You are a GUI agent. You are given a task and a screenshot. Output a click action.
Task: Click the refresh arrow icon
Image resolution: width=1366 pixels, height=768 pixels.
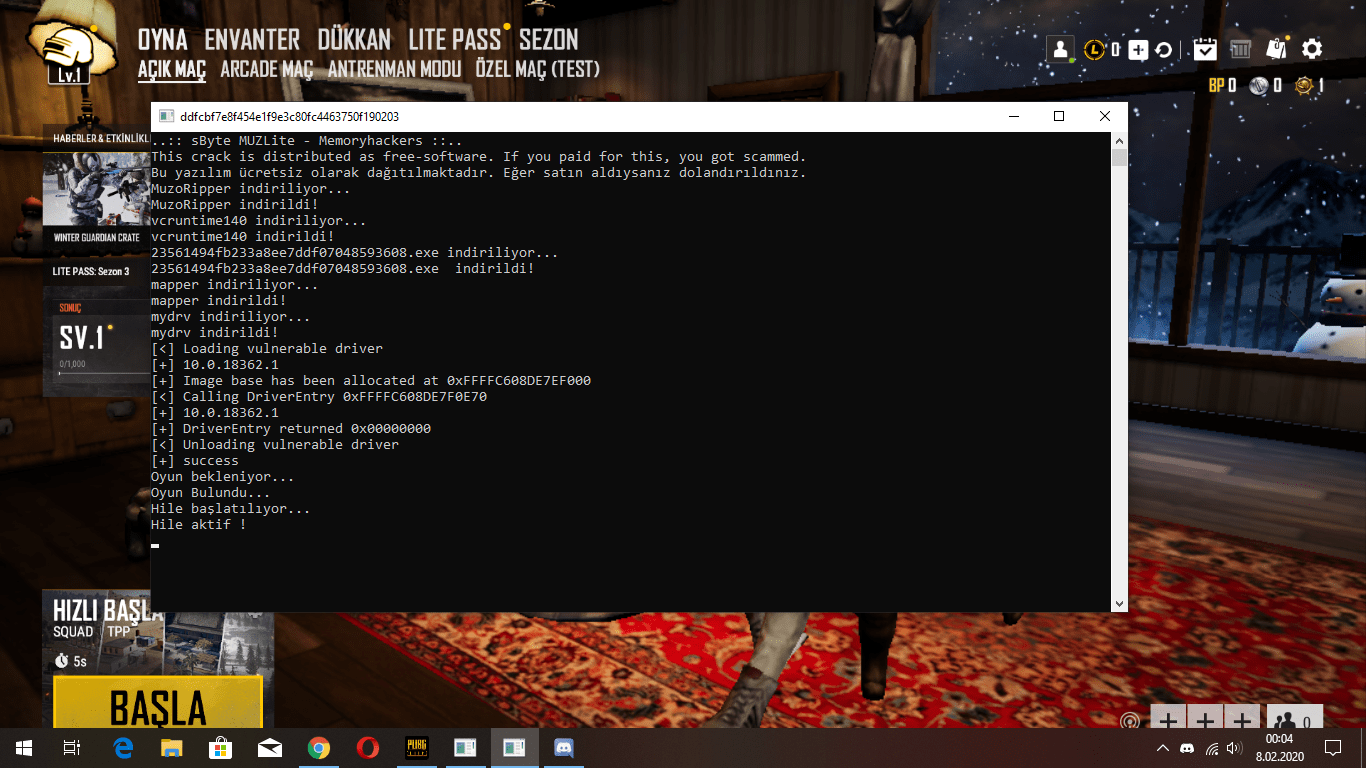(1164, 49)
